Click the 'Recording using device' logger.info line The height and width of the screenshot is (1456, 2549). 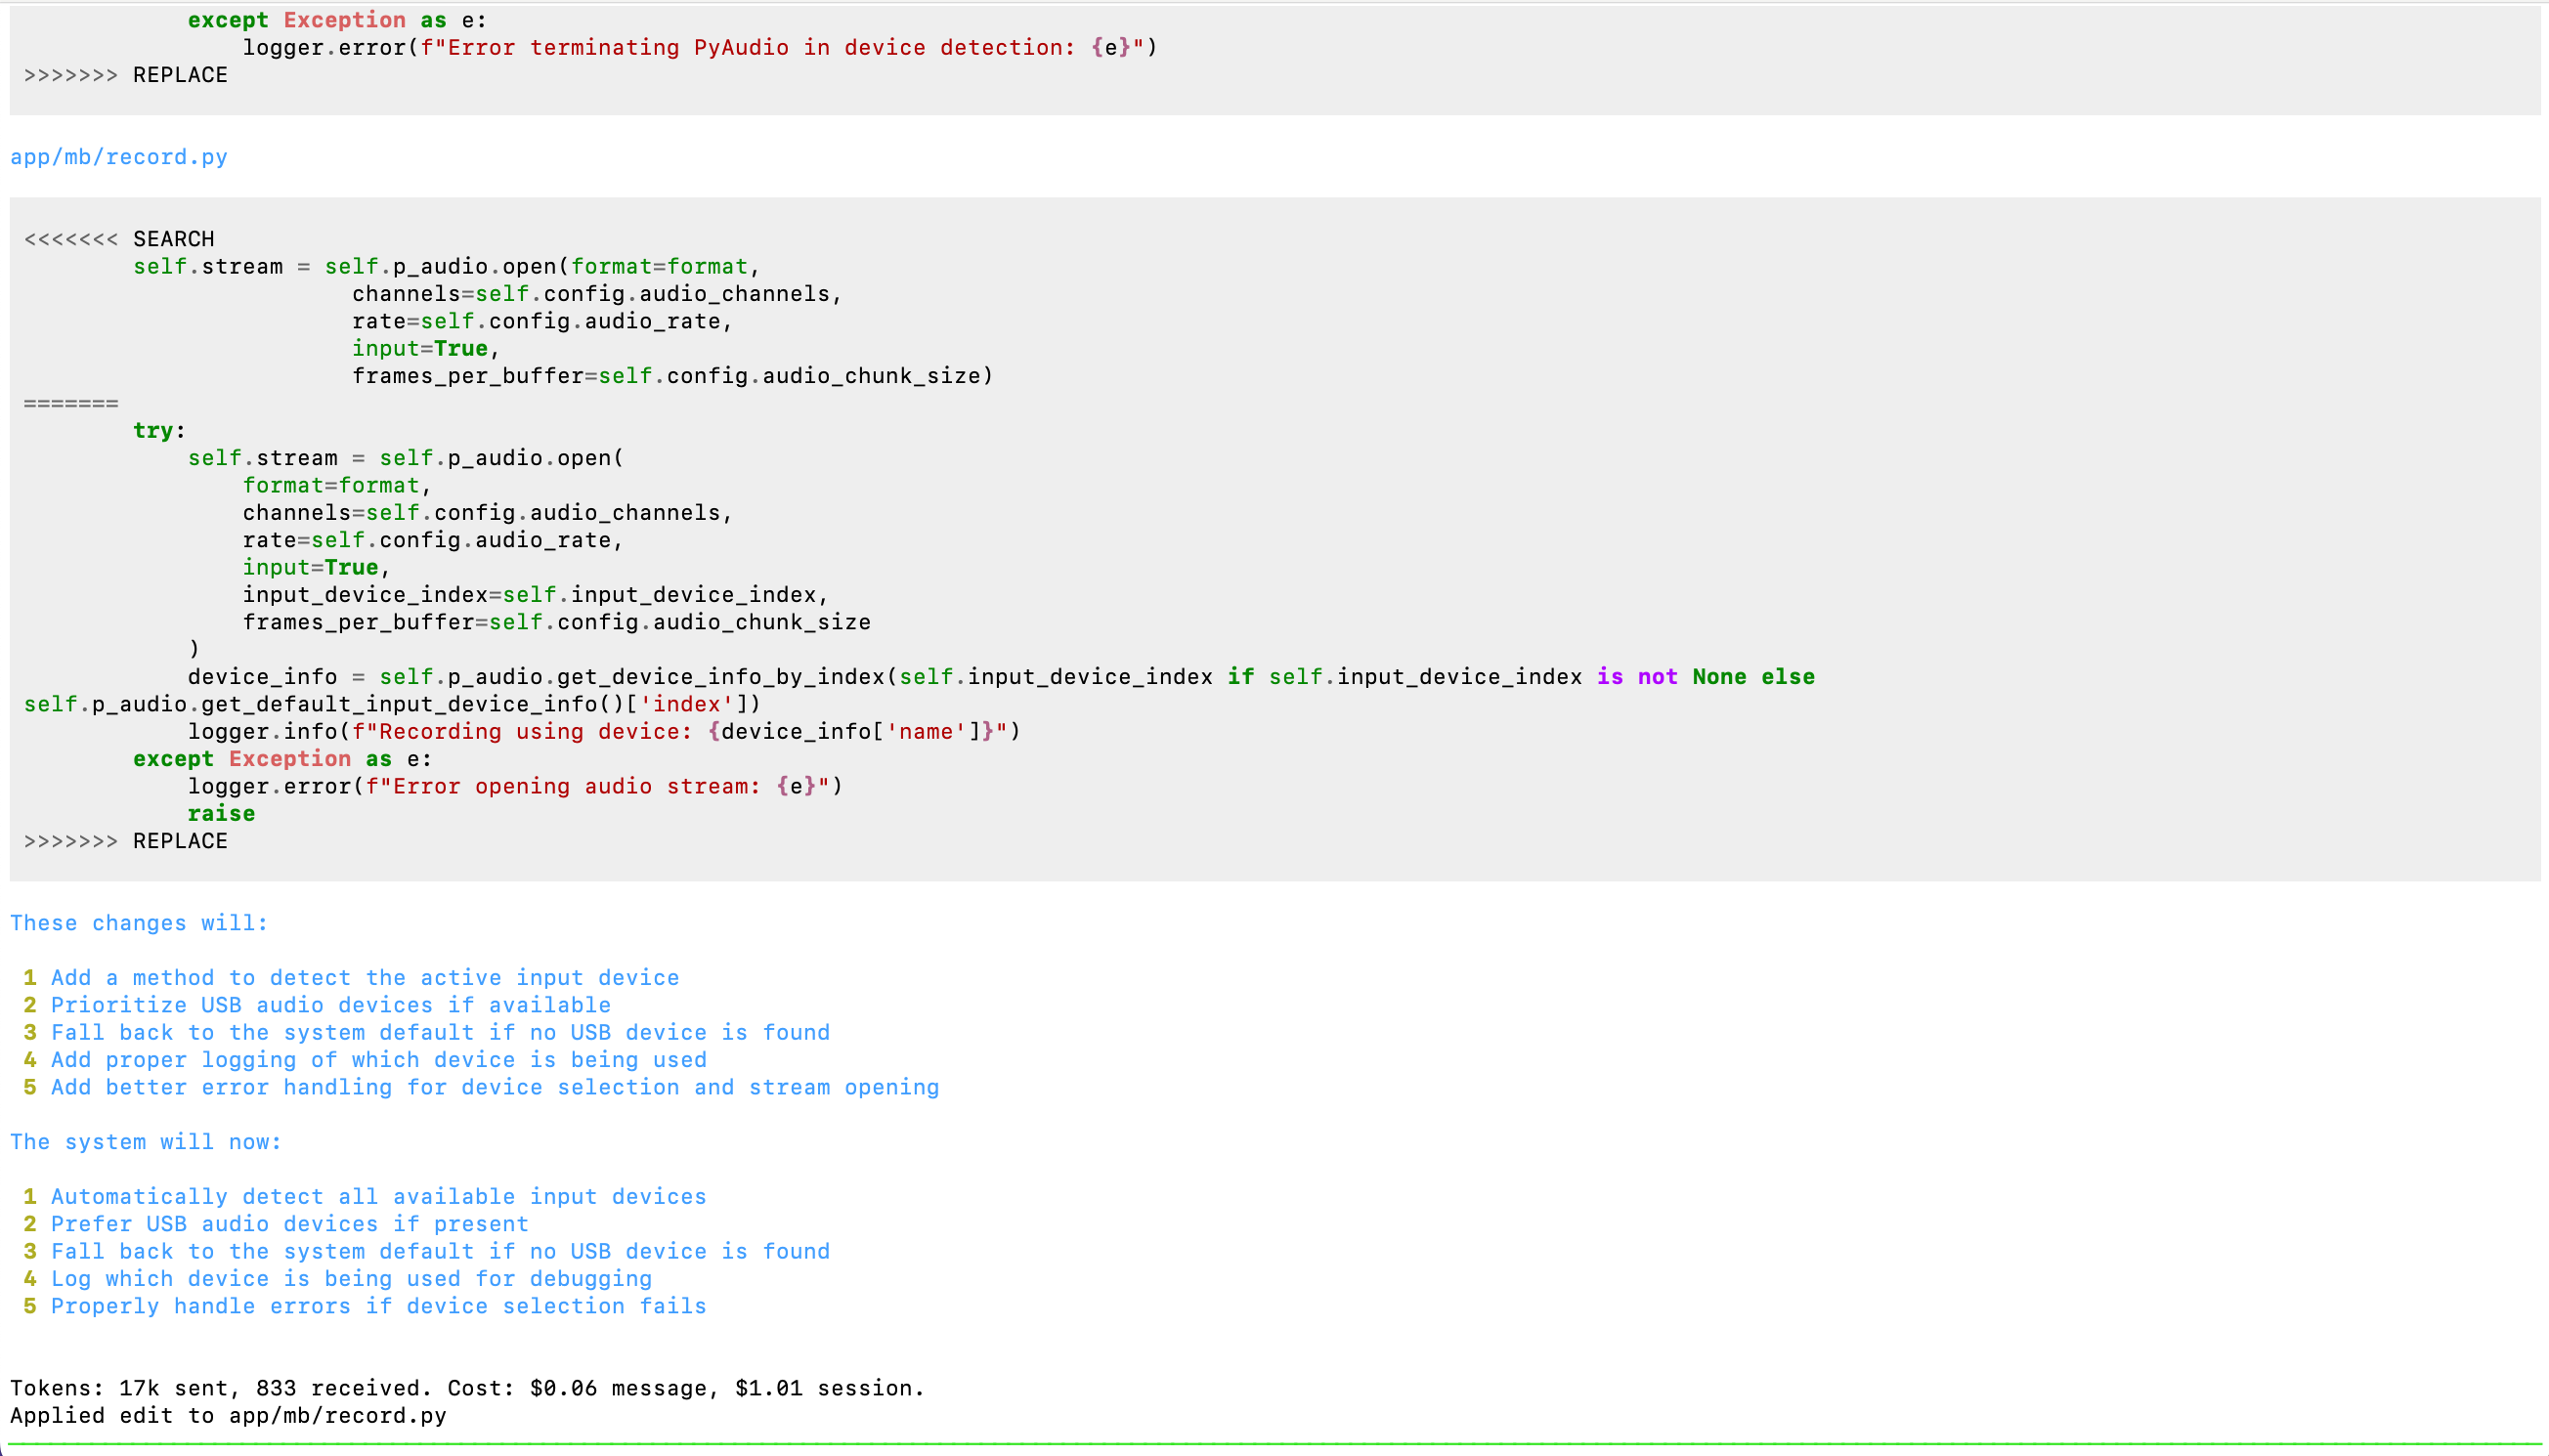click(x=604, y=731)
